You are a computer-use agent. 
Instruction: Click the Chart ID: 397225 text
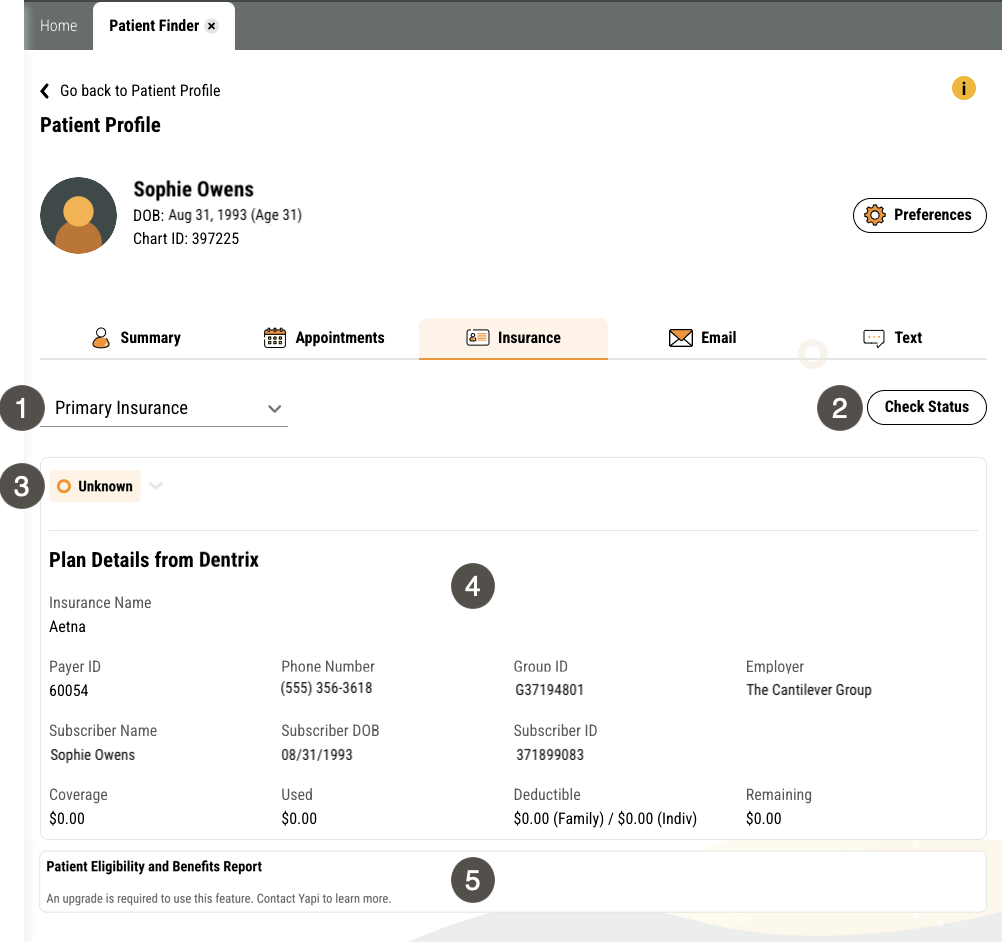tap(186, 238)
